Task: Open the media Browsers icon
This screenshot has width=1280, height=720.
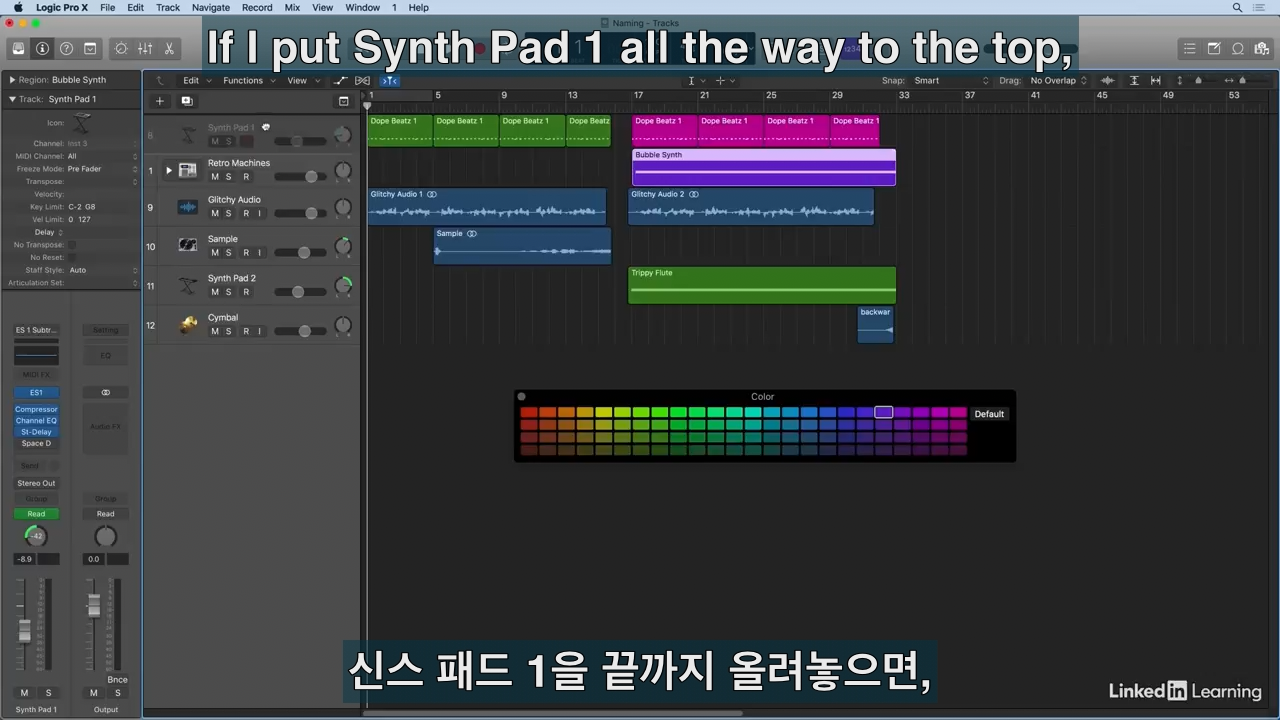Action: click(x=1262, y=48)
